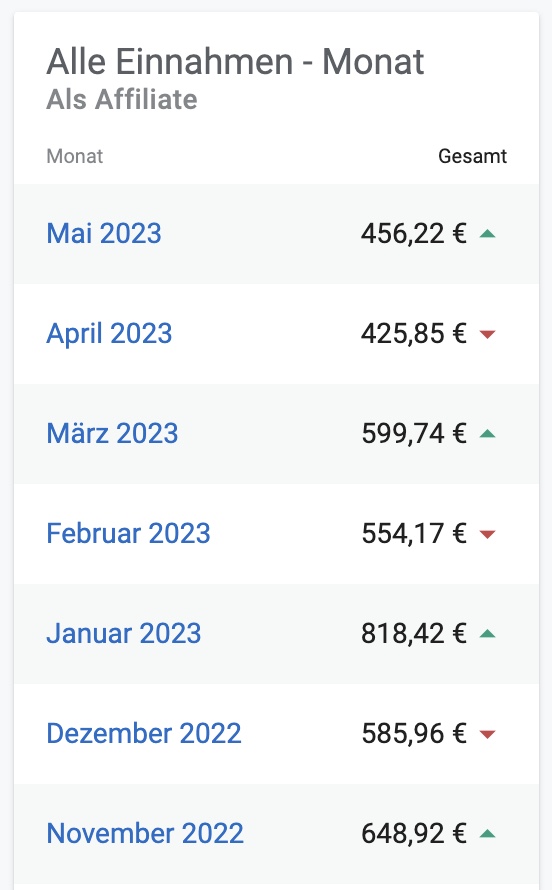The width and height of the screenshot is (552, 890).
Task: Click the red down arrow beside Dezember 2022
Action: (487, 734)
